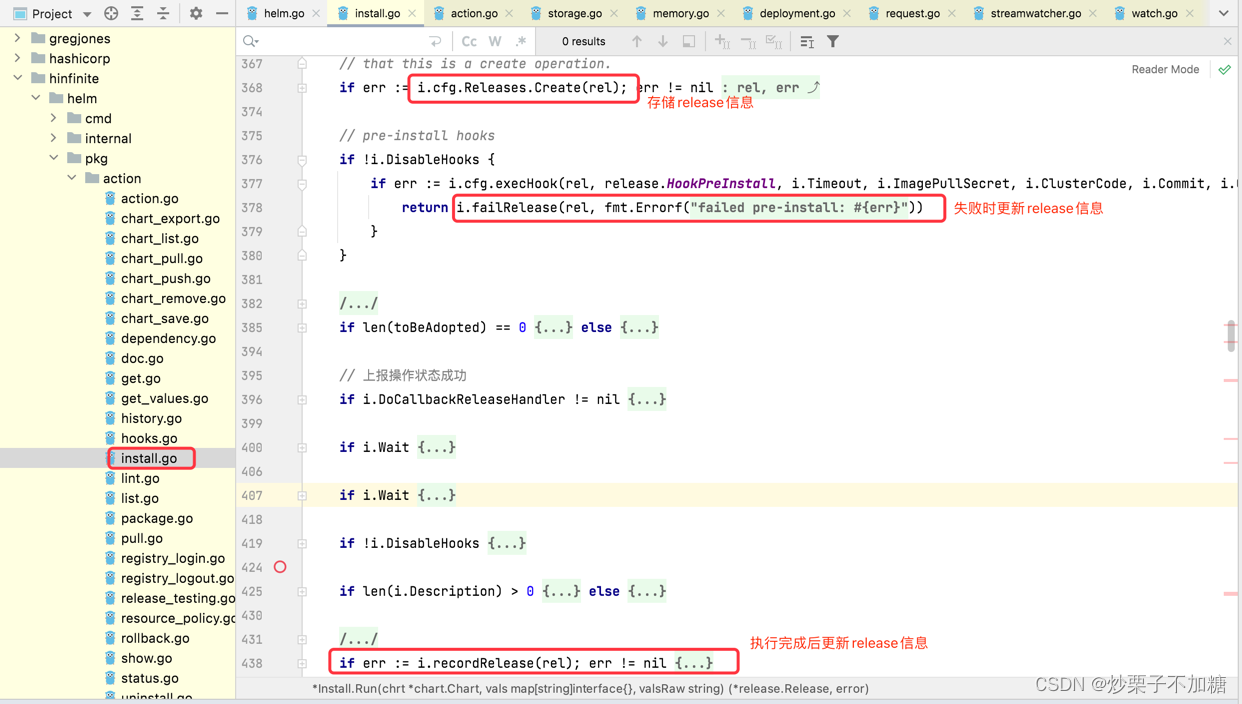Toggle fold marker at line 368

[302, 88]
